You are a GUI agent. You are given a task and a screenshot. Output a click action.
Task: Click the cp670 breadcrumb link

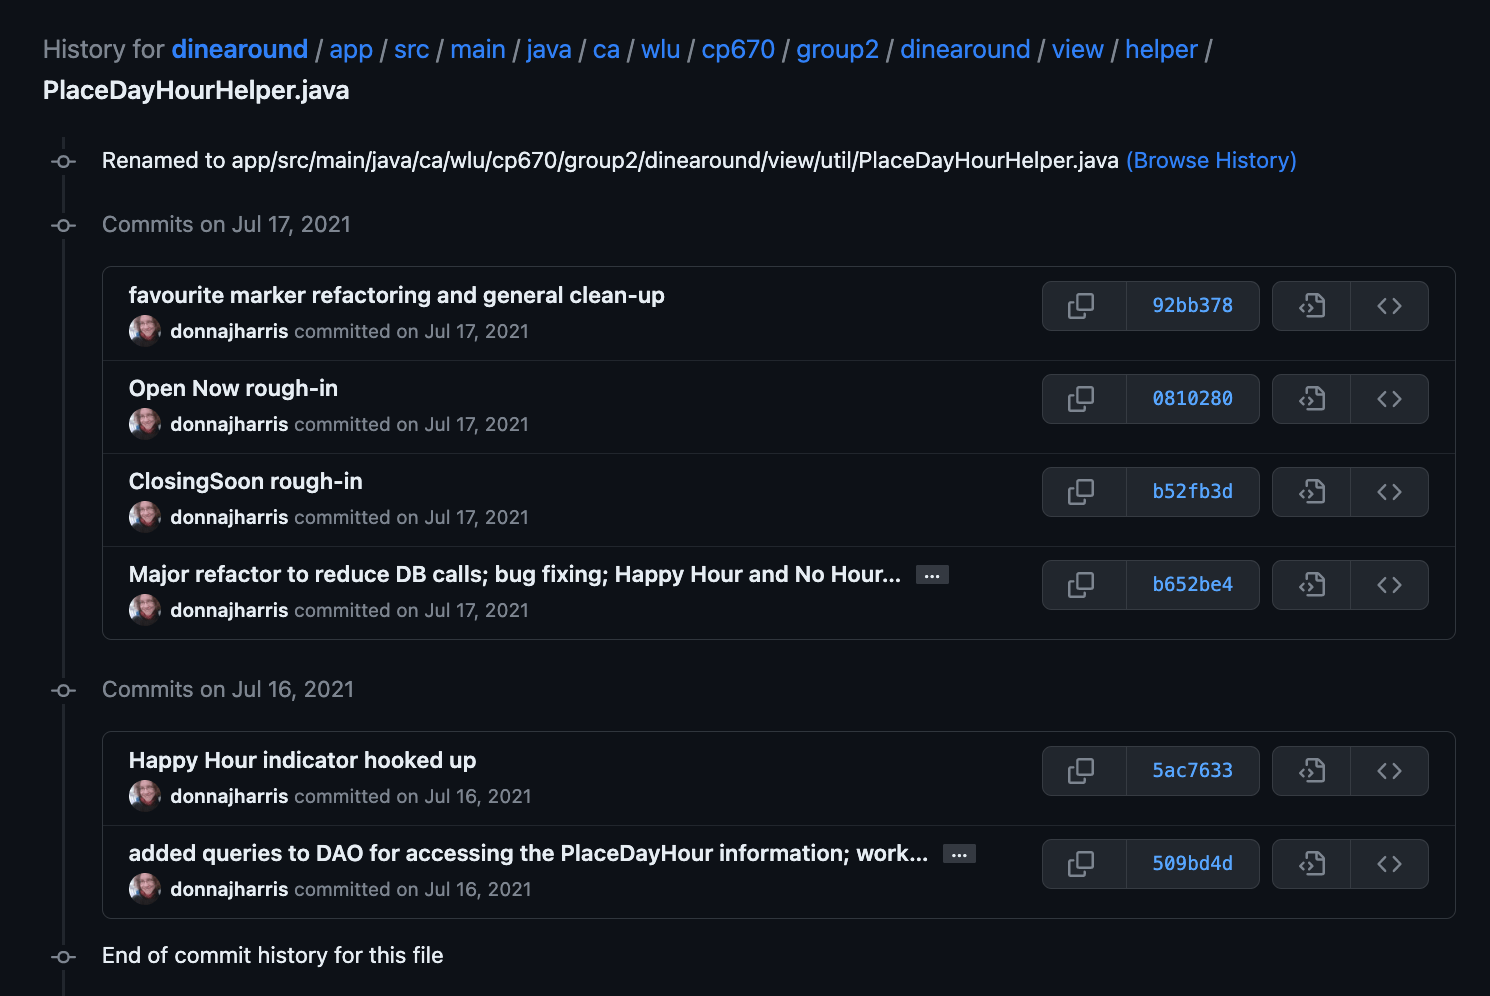pos(738,49)
